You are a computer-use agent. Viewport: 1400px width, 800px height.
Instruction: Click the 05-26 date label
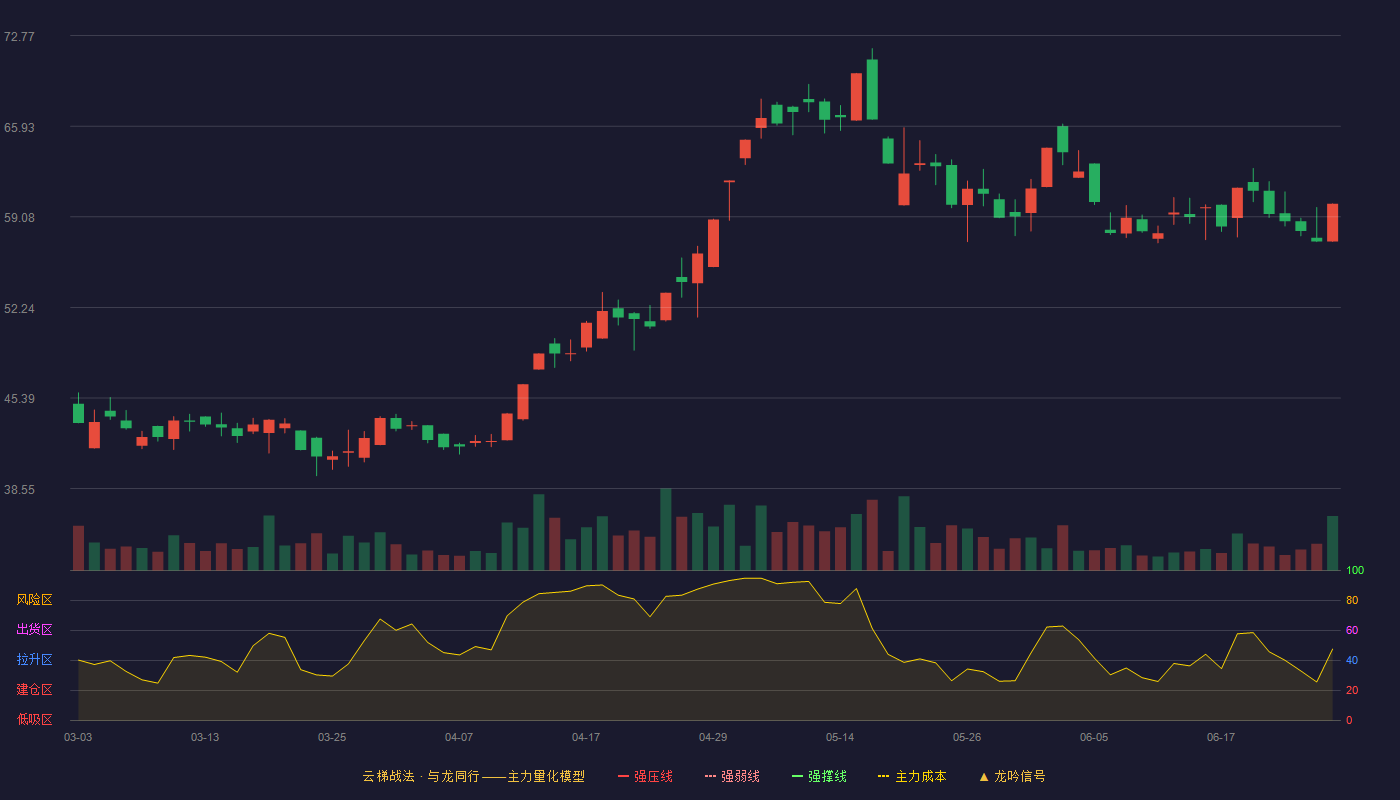[x=967, y=737]
